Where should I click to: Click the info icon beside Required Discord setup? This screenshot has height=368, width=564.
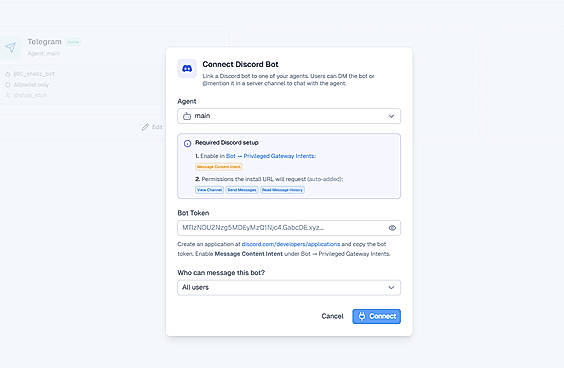[x=187, y=144]
